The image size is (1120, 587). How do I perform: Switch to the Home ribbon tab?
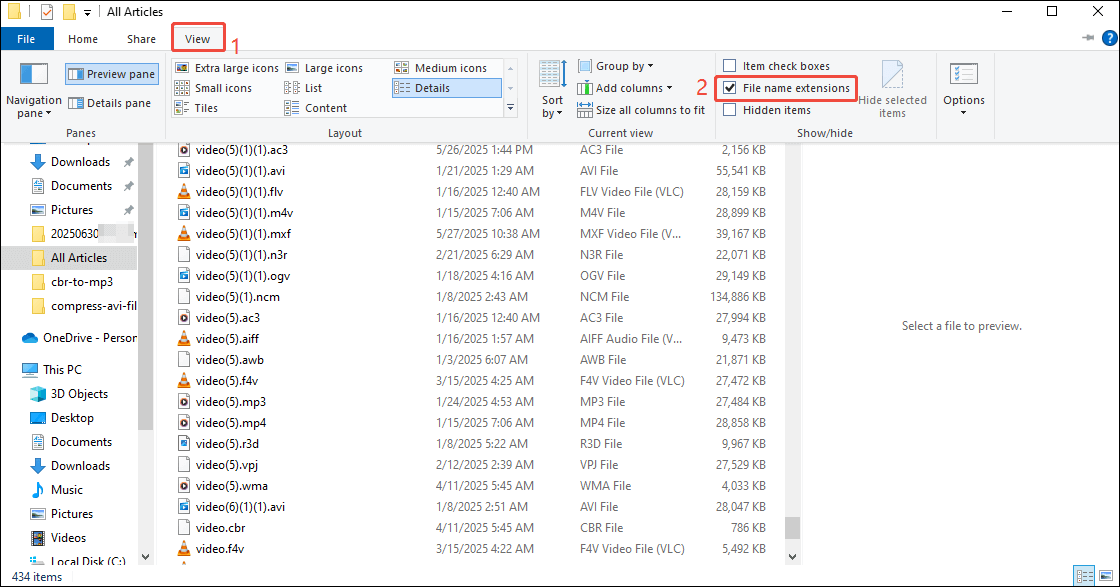(83, 39)
